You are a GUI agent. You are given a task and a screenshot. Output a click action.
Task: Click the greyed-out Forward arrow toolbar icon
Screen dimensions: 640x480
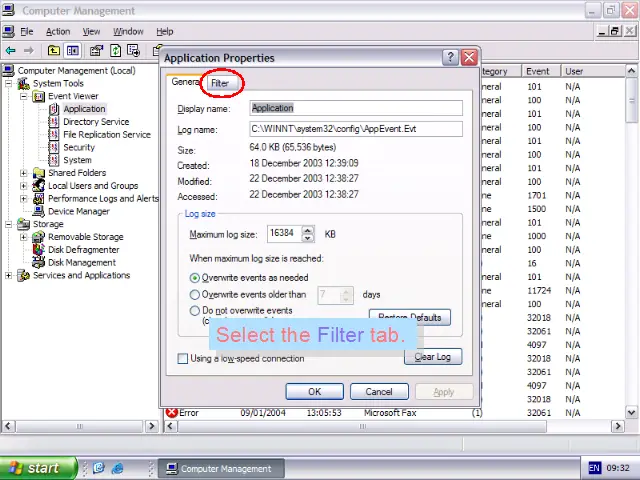pos(29,51)
